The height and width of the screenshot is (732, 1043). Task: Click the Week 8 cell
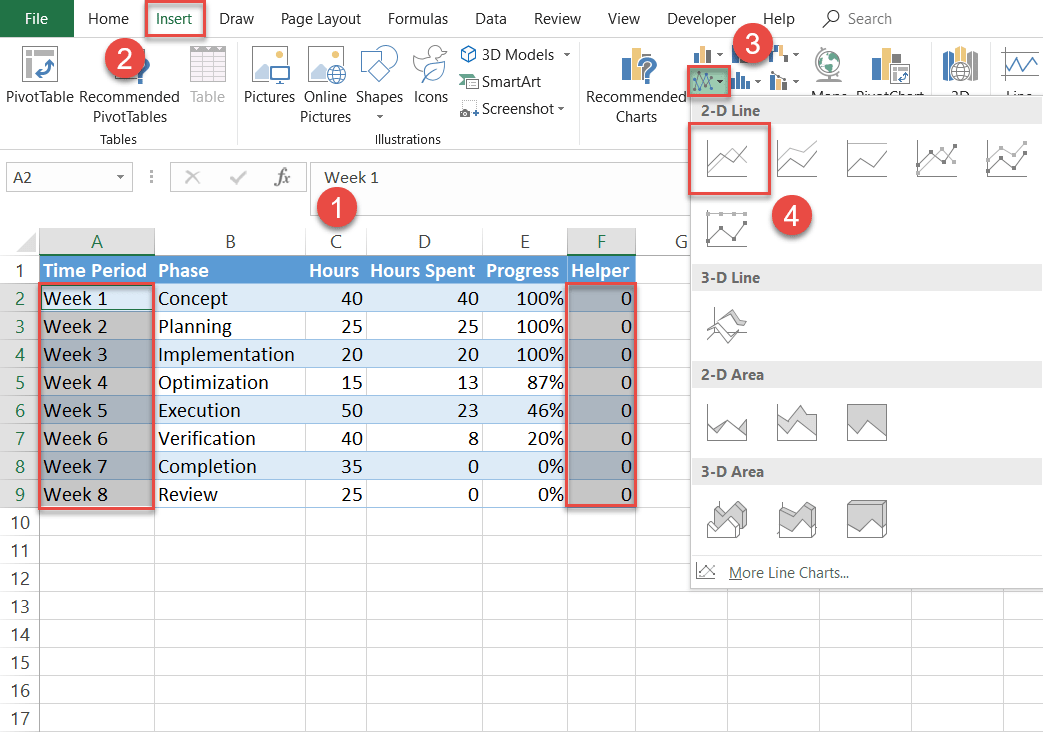tap(97, 494)
